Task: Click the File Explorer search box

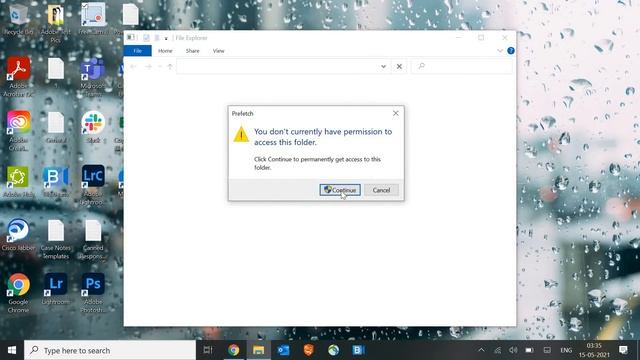Action: tap(462, 66)
